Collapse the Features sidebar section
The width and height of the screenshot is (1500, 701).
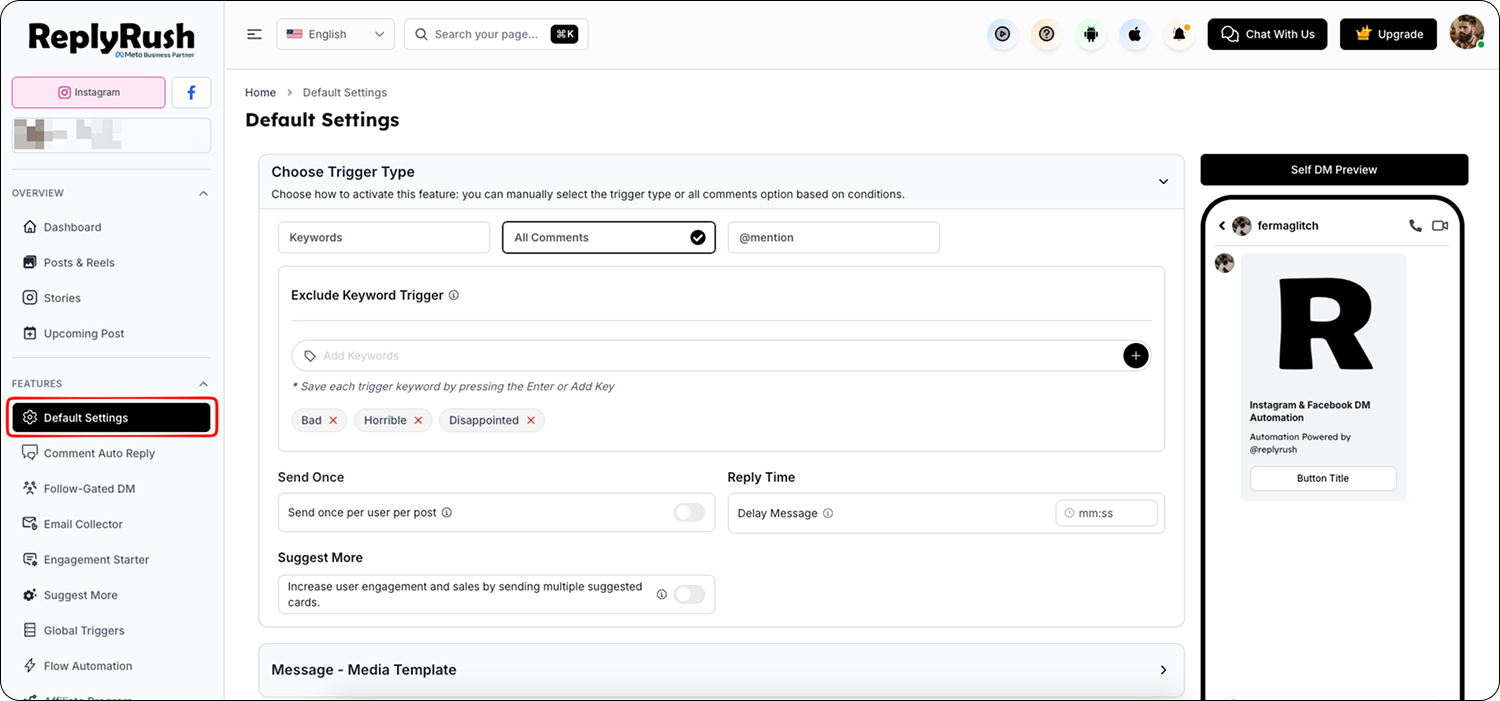click(204, 384)
